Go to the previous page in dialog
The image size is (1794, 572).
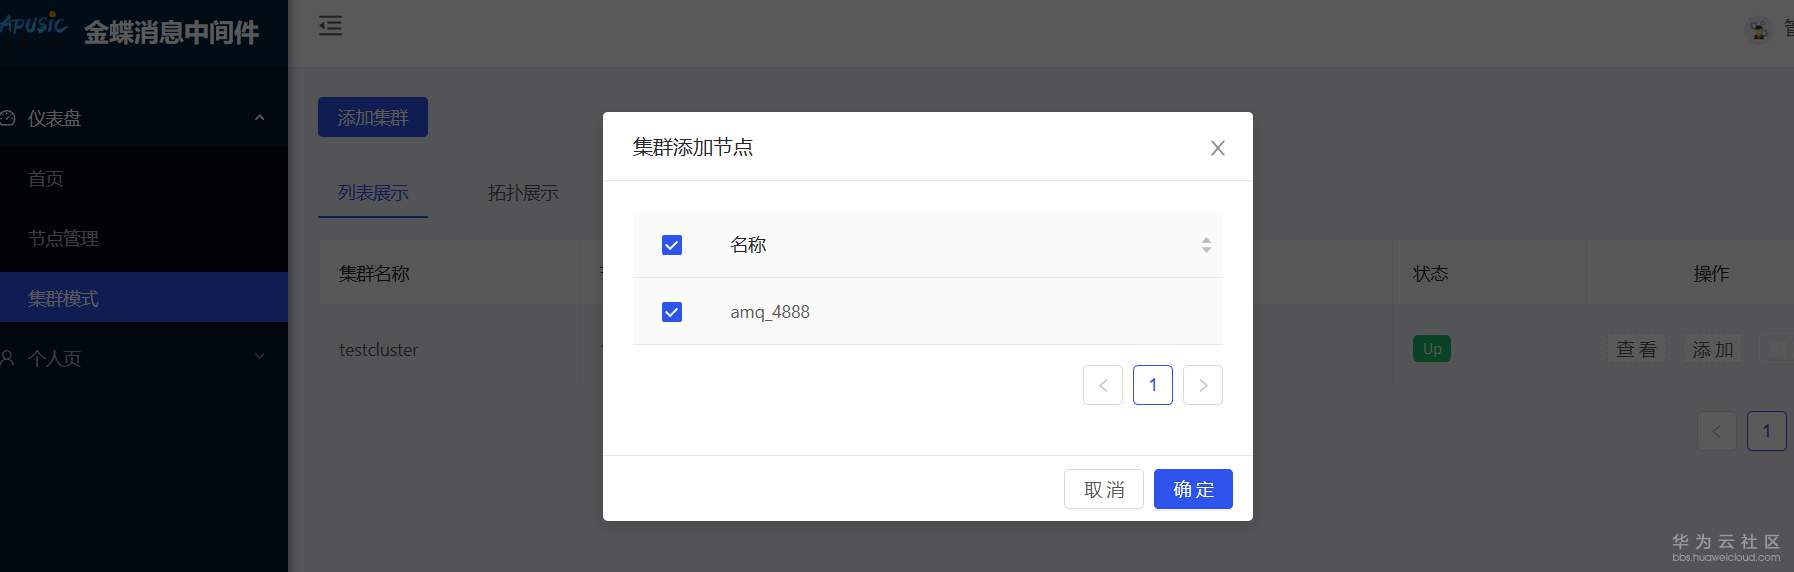pyautogui.click(x=1103, y=385)
